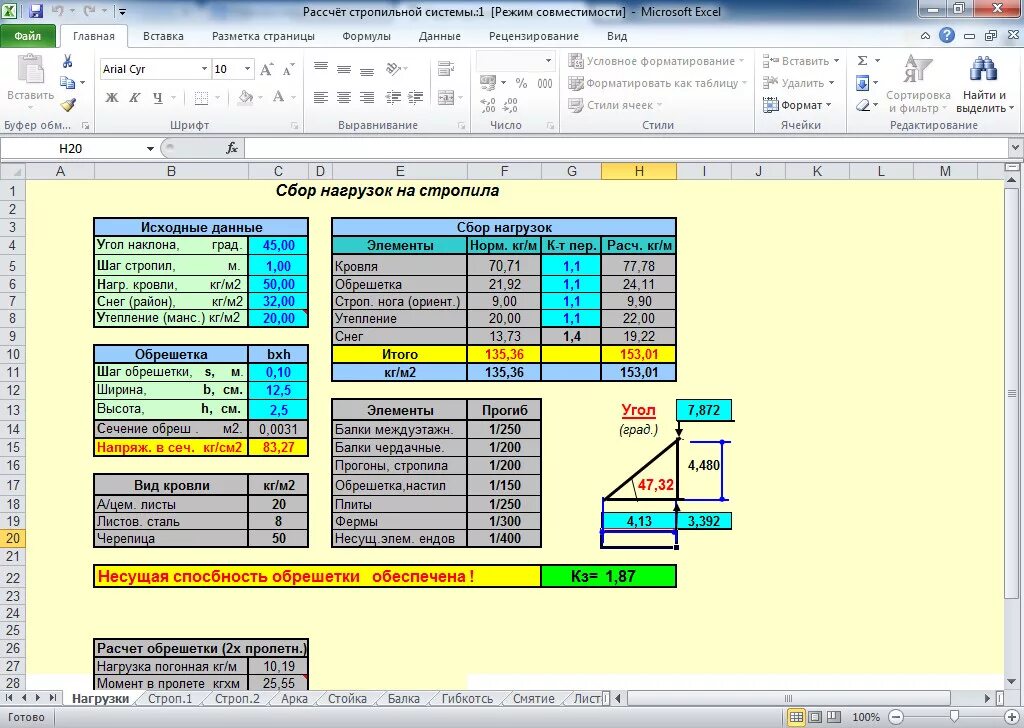Click the thousands separator 000 icon
Screen dimensions: 1024x728
(545, 83)
